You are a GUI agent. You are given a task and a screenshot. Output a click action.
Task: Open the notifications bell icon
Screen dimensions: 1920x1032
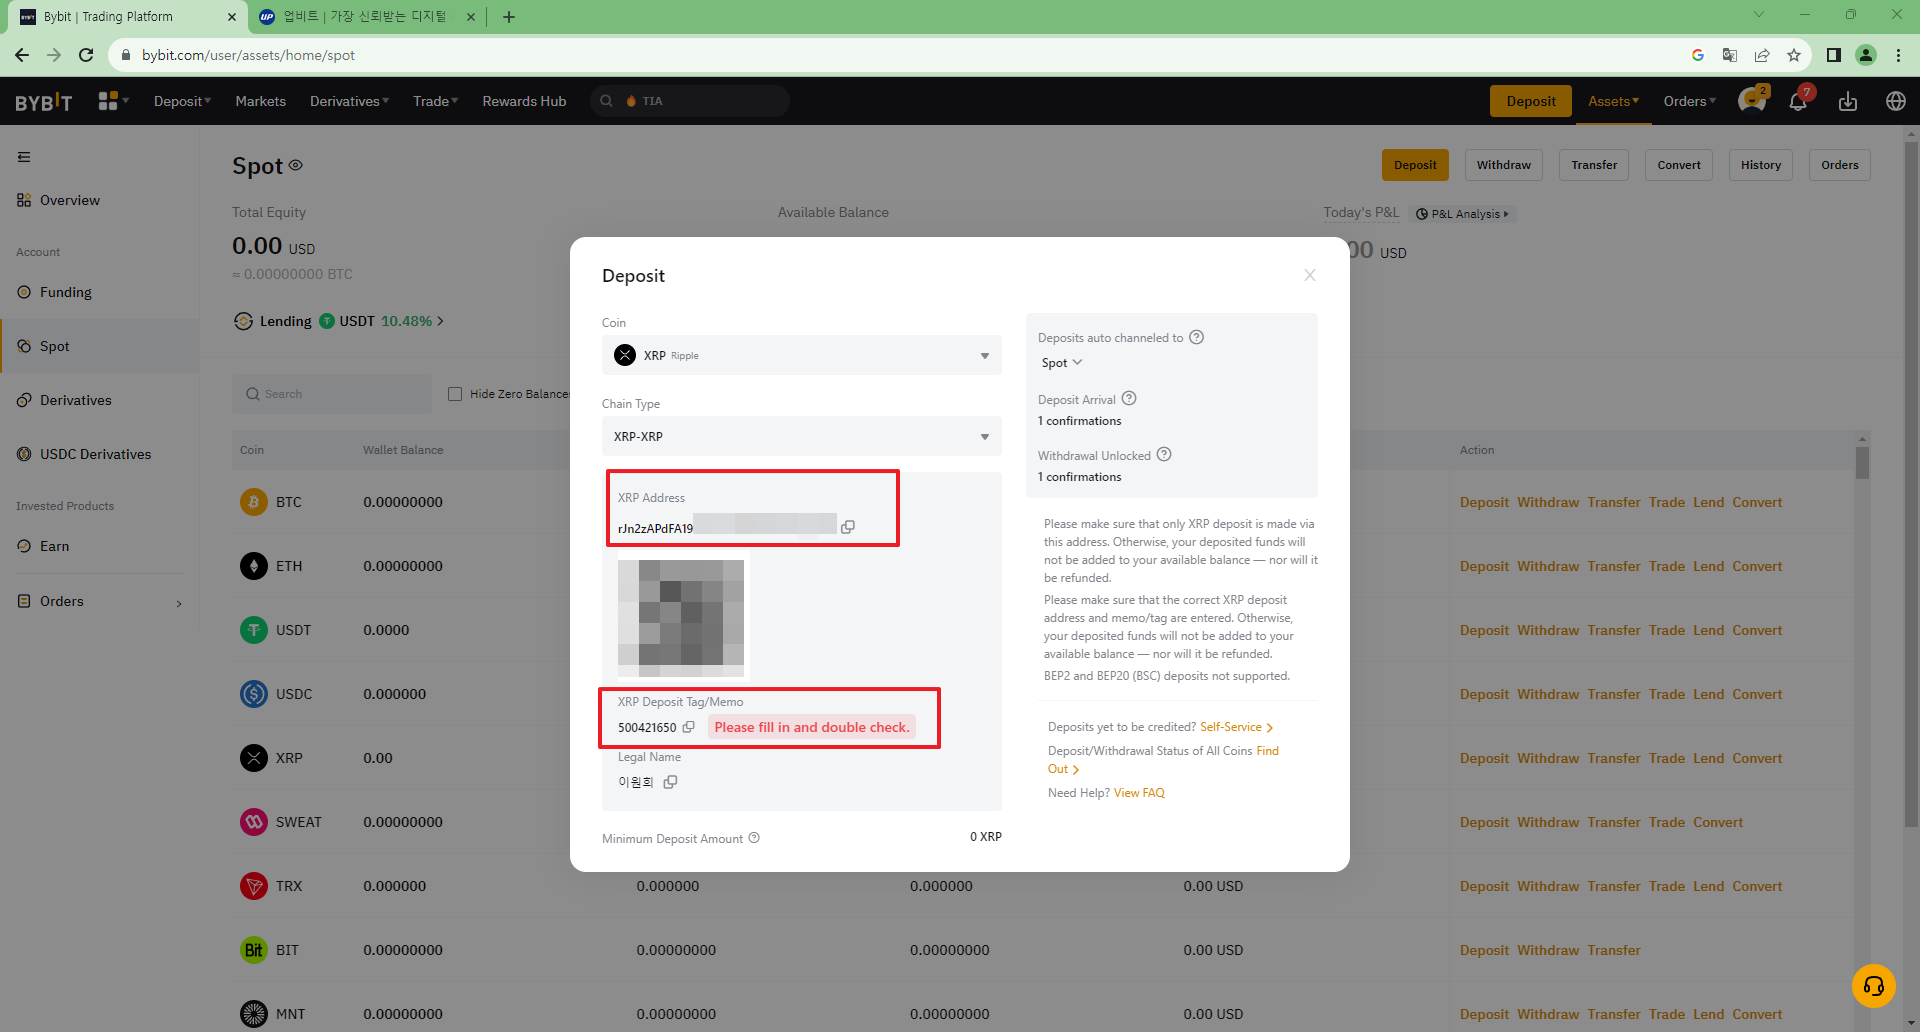click(1798, 101)
